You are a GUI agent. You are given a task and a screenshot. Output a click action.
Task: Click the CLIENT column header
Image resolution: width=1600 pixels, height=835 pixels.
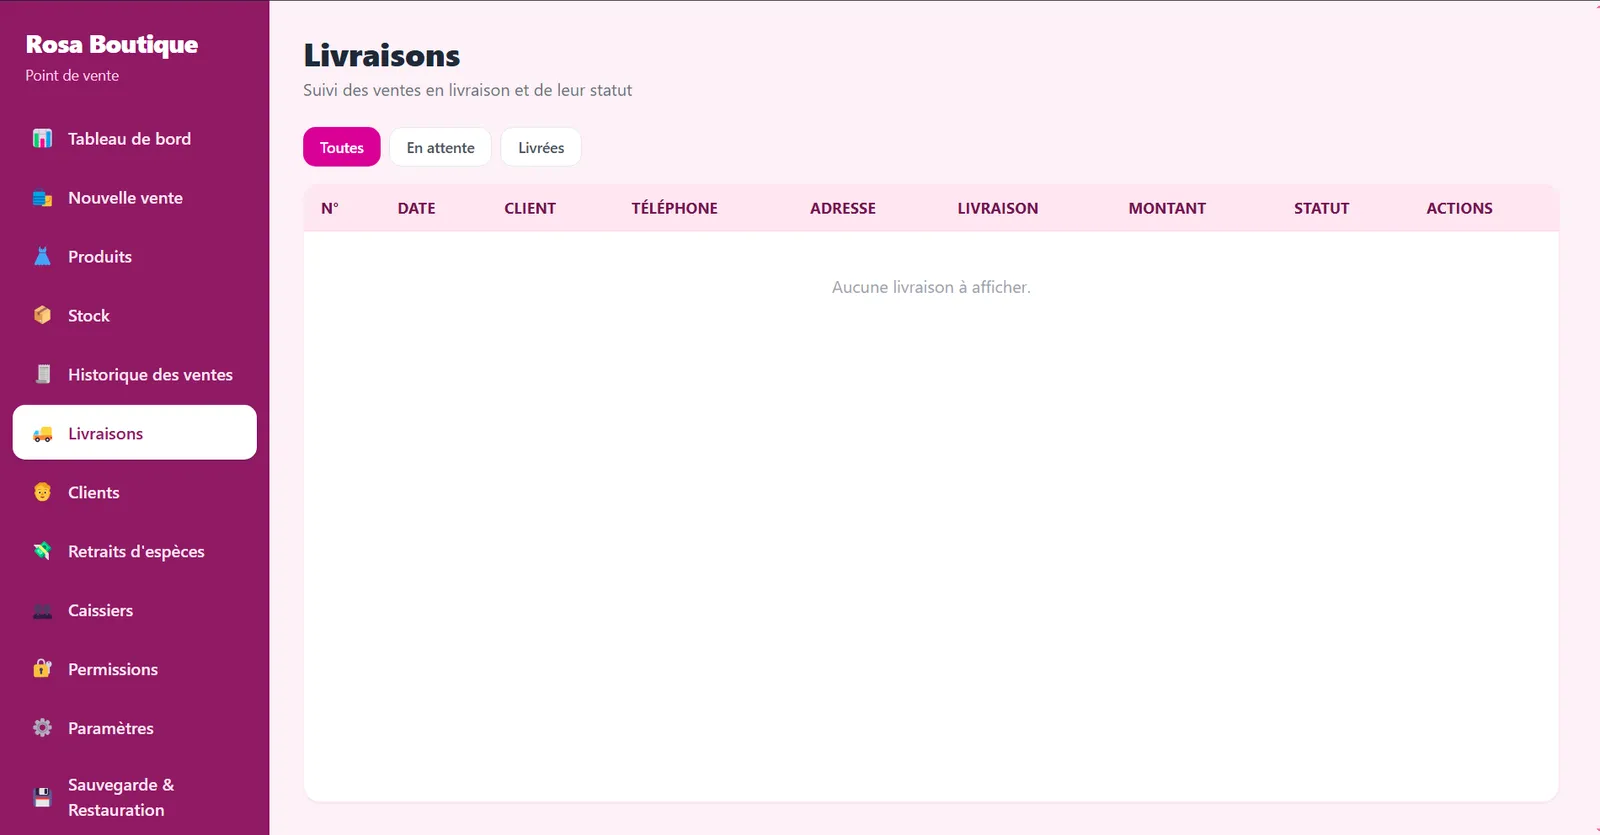point(530,208)
